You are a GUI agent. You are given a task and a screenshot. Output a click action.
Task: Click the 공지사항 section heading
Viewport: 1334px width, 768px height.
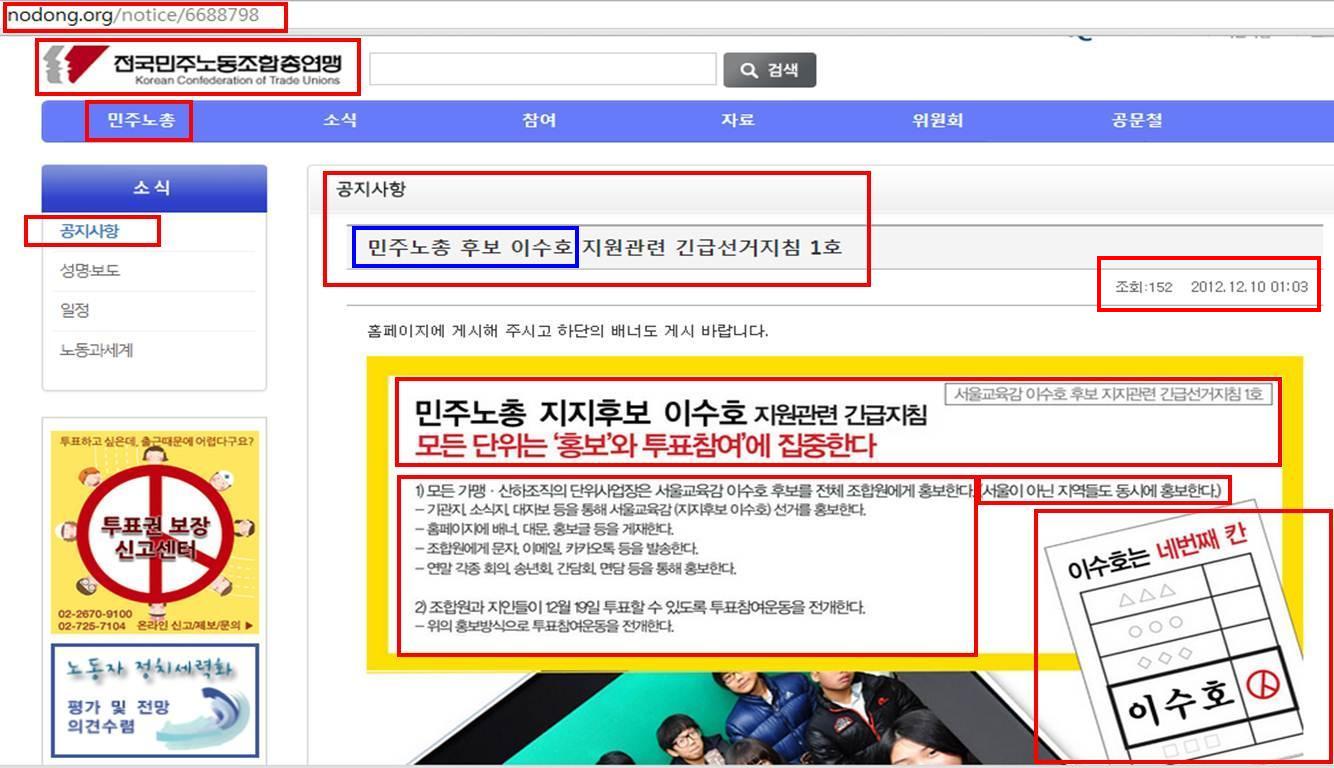pos(371,189)
